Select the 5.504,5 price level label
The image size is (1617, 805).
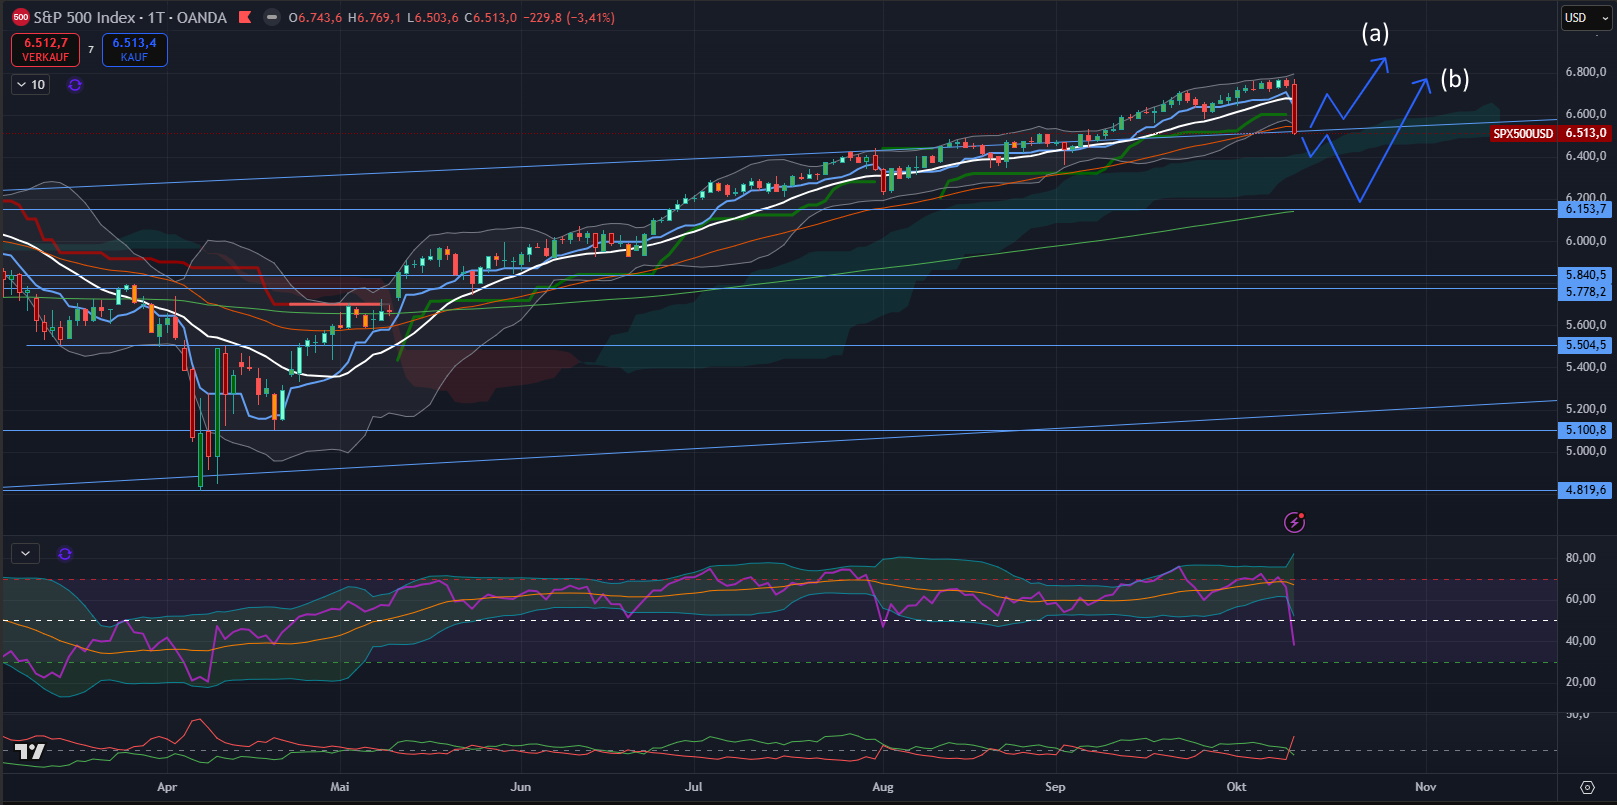1585,345
